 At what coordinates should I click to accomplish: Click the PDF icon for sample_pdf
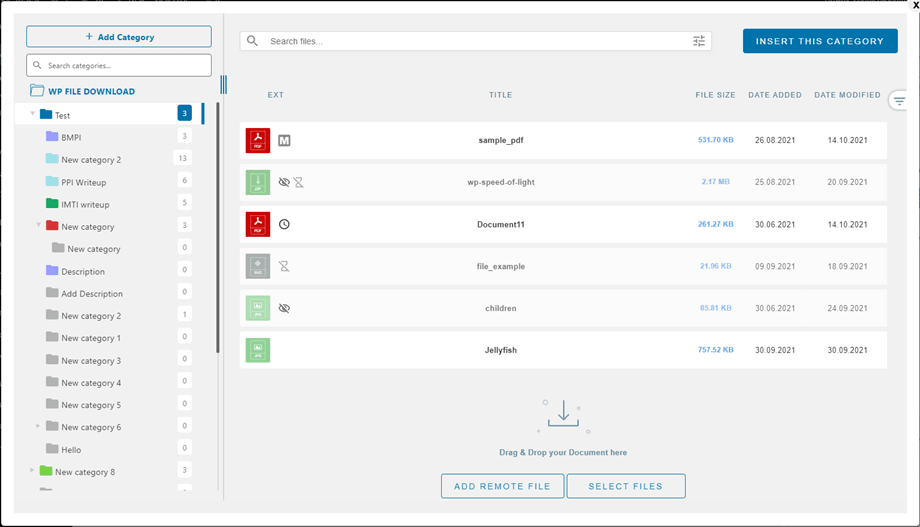pyautogui.click(x=258, y=140)
